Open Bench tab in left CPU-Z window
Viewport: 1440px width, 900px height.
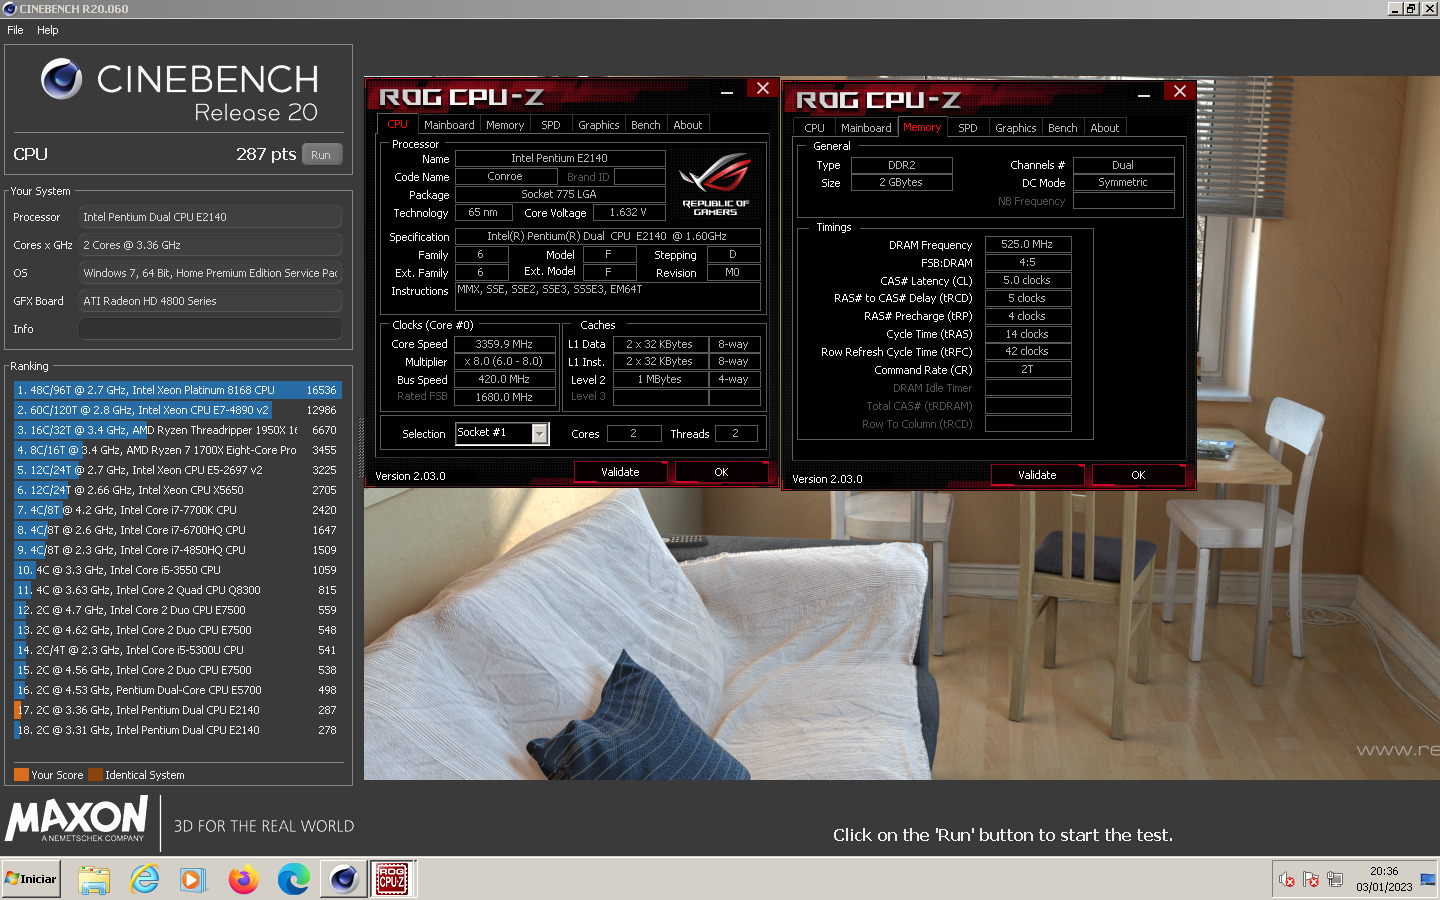(646, 125)
